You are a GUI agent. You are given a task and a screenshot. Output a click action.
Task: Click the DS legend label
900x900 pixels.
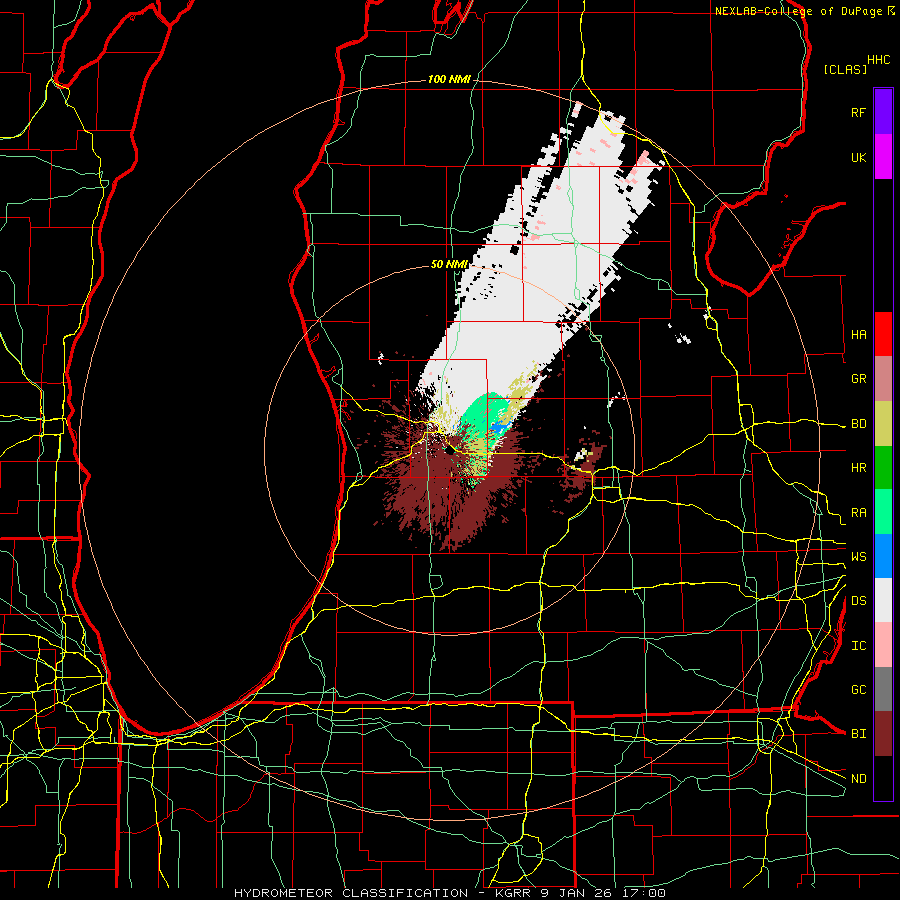pos(858,601)
